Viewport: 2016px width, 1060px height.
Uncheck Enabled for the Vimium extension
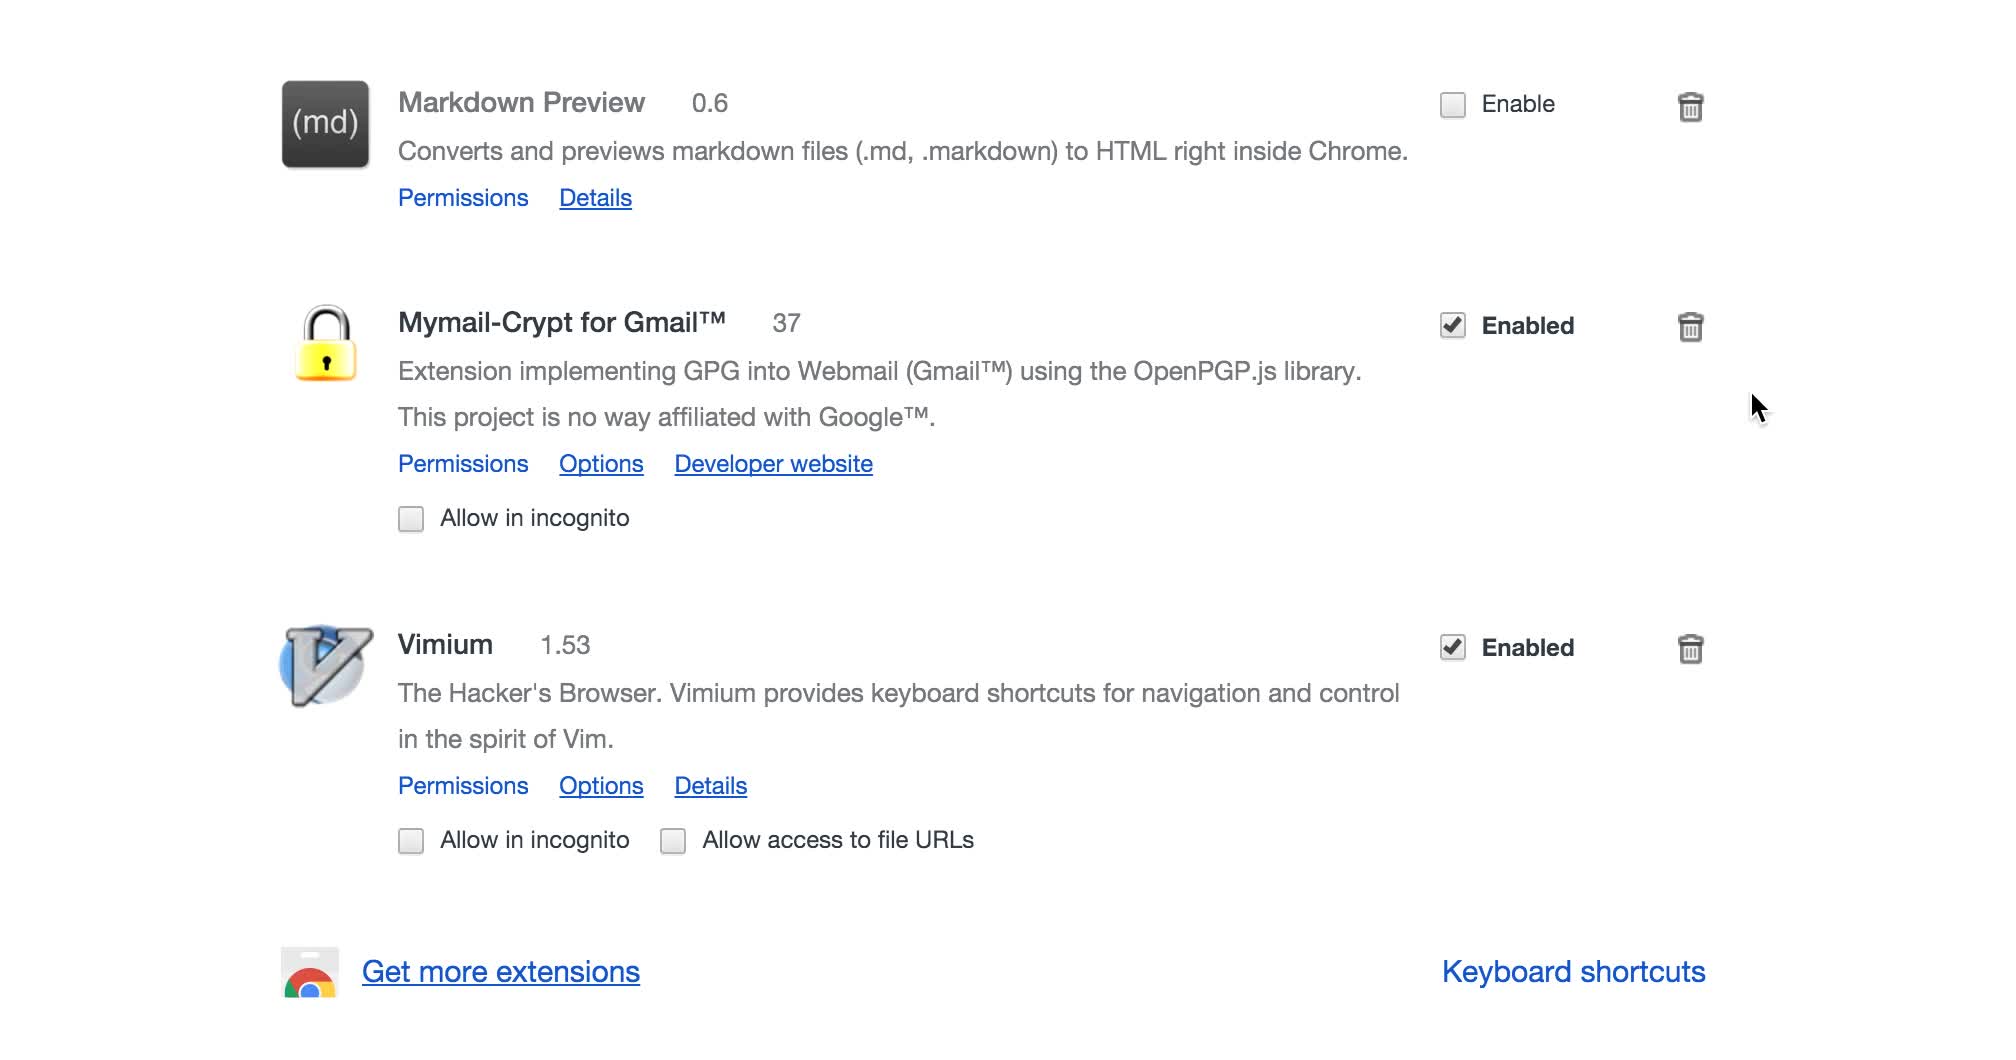[x=1452, y=647]
